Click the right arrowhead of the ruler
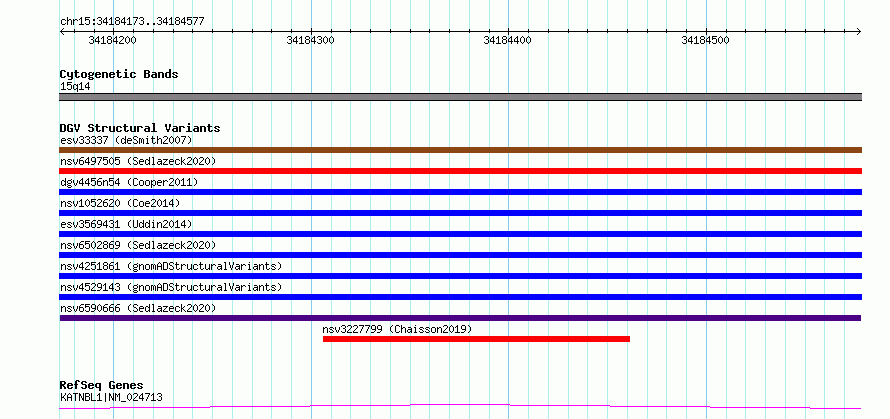The width and height of the screenshot is (890, 419). coord(859,31)
